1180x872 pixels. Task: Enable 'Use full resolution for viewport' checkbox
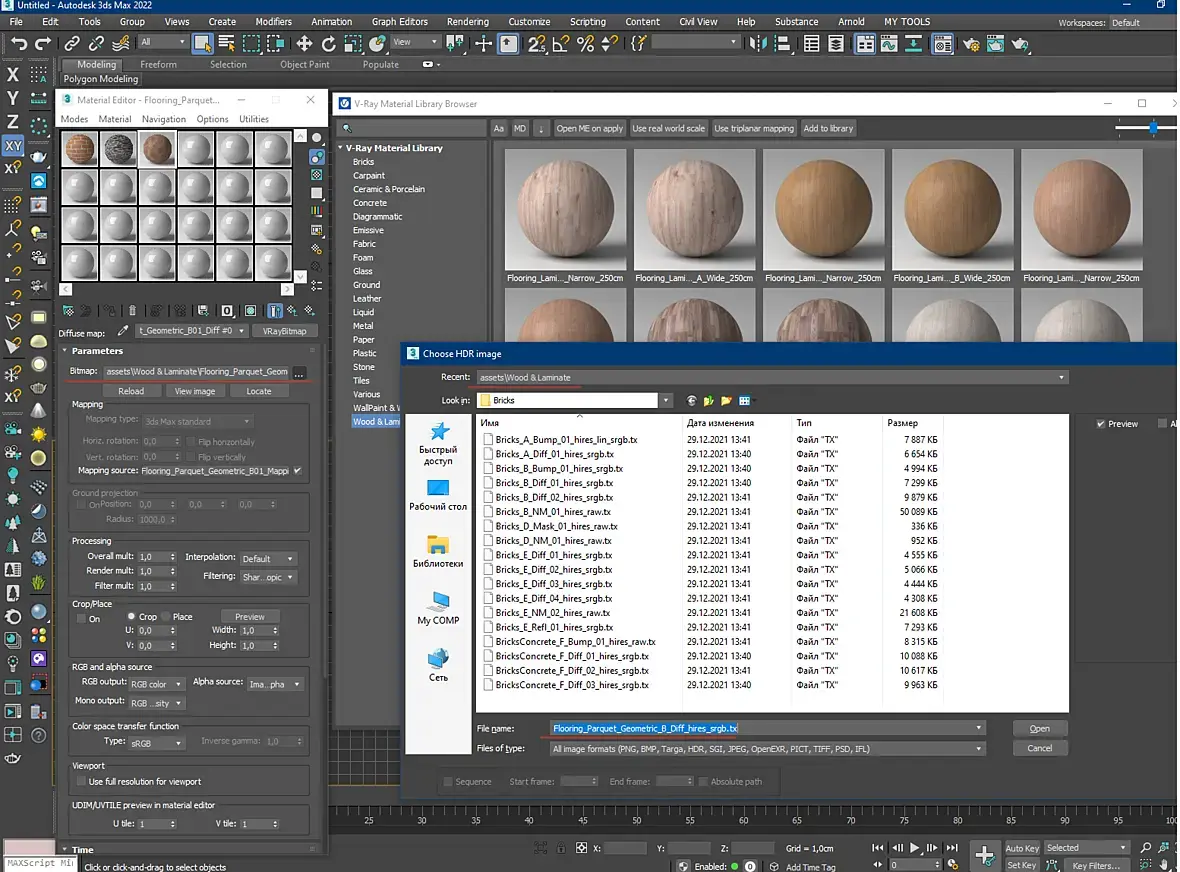pos(81,781)
